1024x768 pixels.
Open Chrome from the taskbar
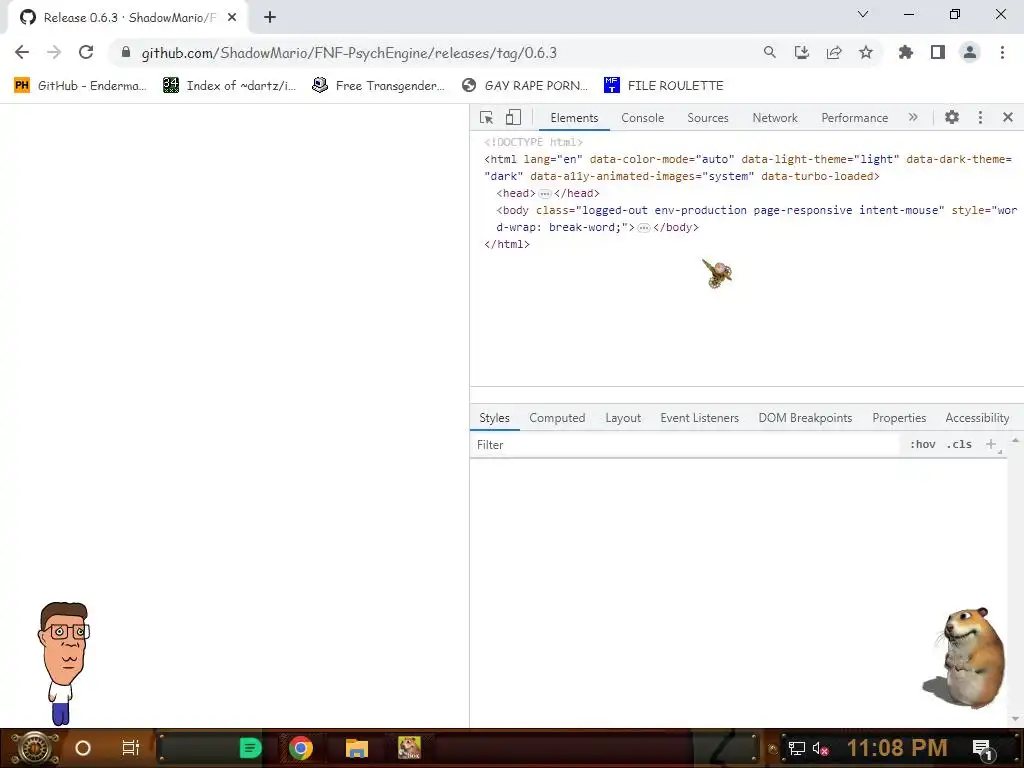(x=301, y=748)
